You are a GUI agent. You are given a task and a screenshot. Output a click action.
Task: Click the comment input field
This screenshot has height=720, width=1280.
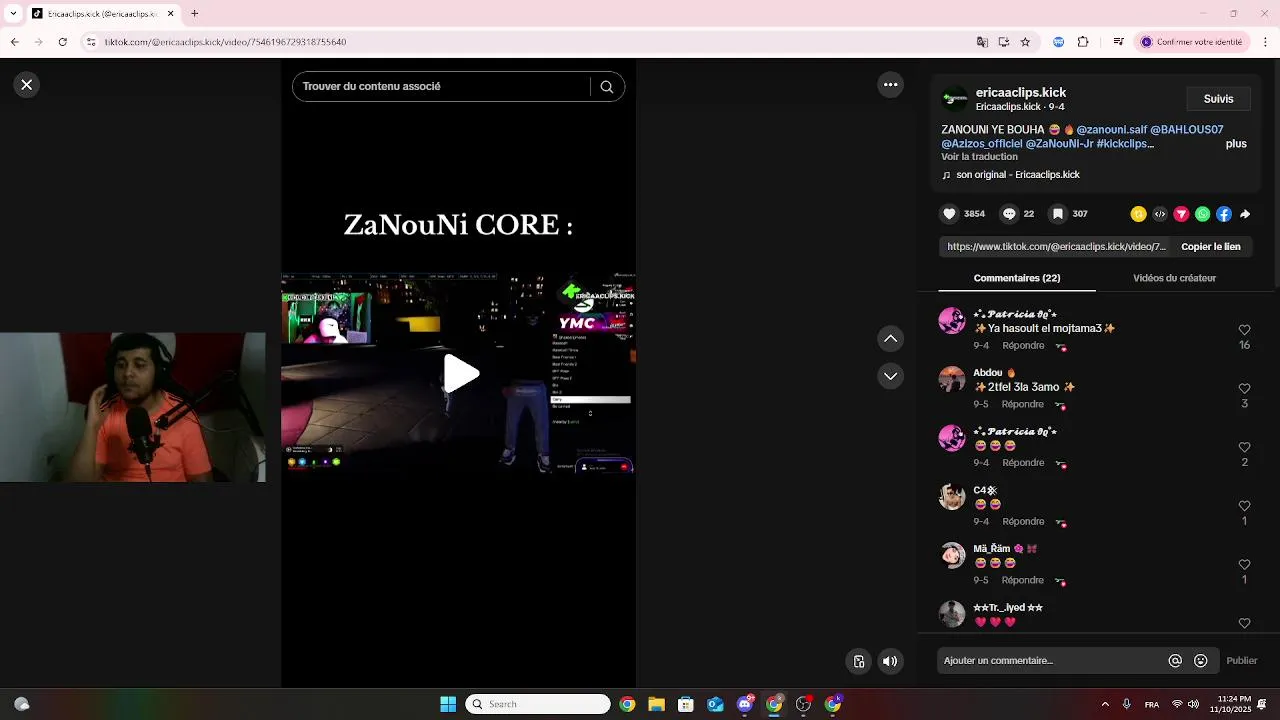1050,661
